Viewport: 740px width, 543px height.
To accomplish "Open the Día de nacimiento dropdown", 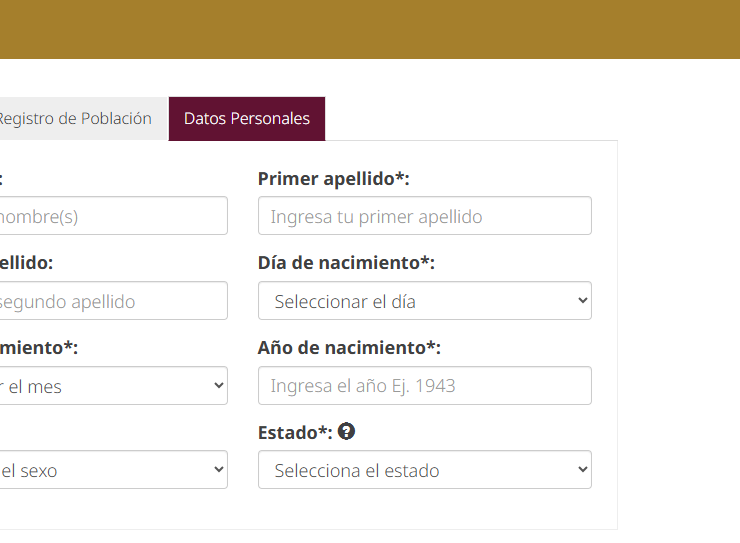I will click(x=425, y=301).
